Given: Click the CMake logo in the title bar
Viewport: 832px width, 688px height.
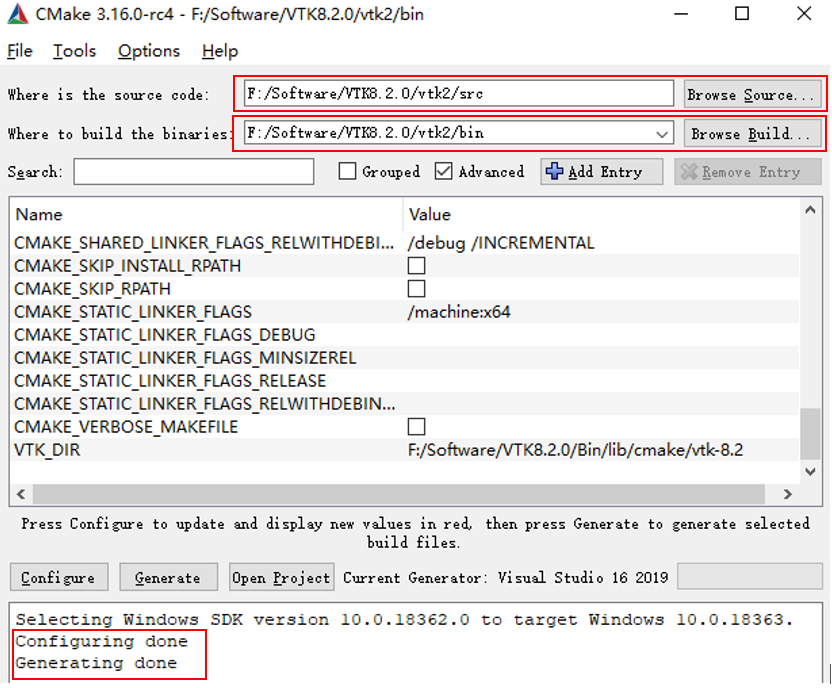Looking at the screenshot, I should pos(17,15).
